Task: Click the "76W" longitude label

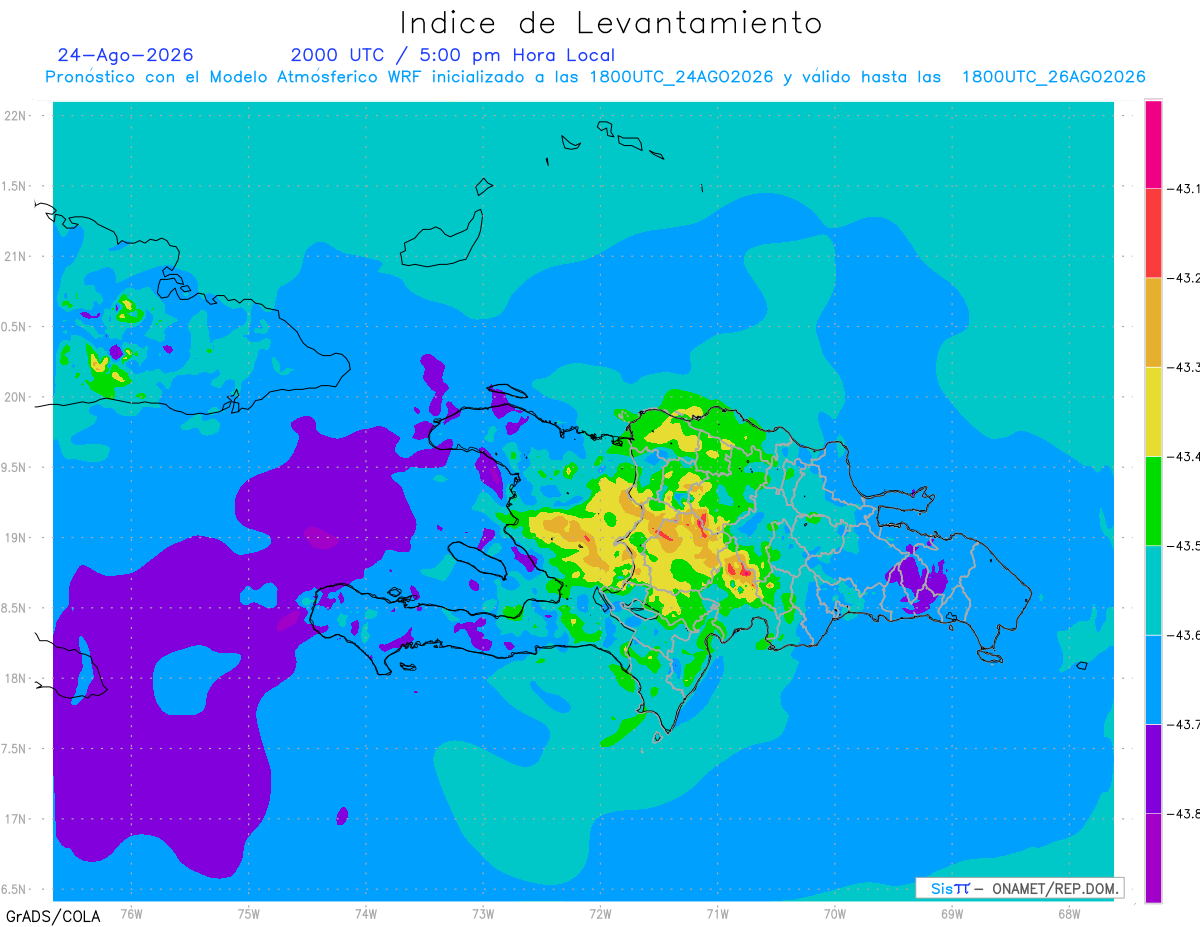Action: coord(131,914)
